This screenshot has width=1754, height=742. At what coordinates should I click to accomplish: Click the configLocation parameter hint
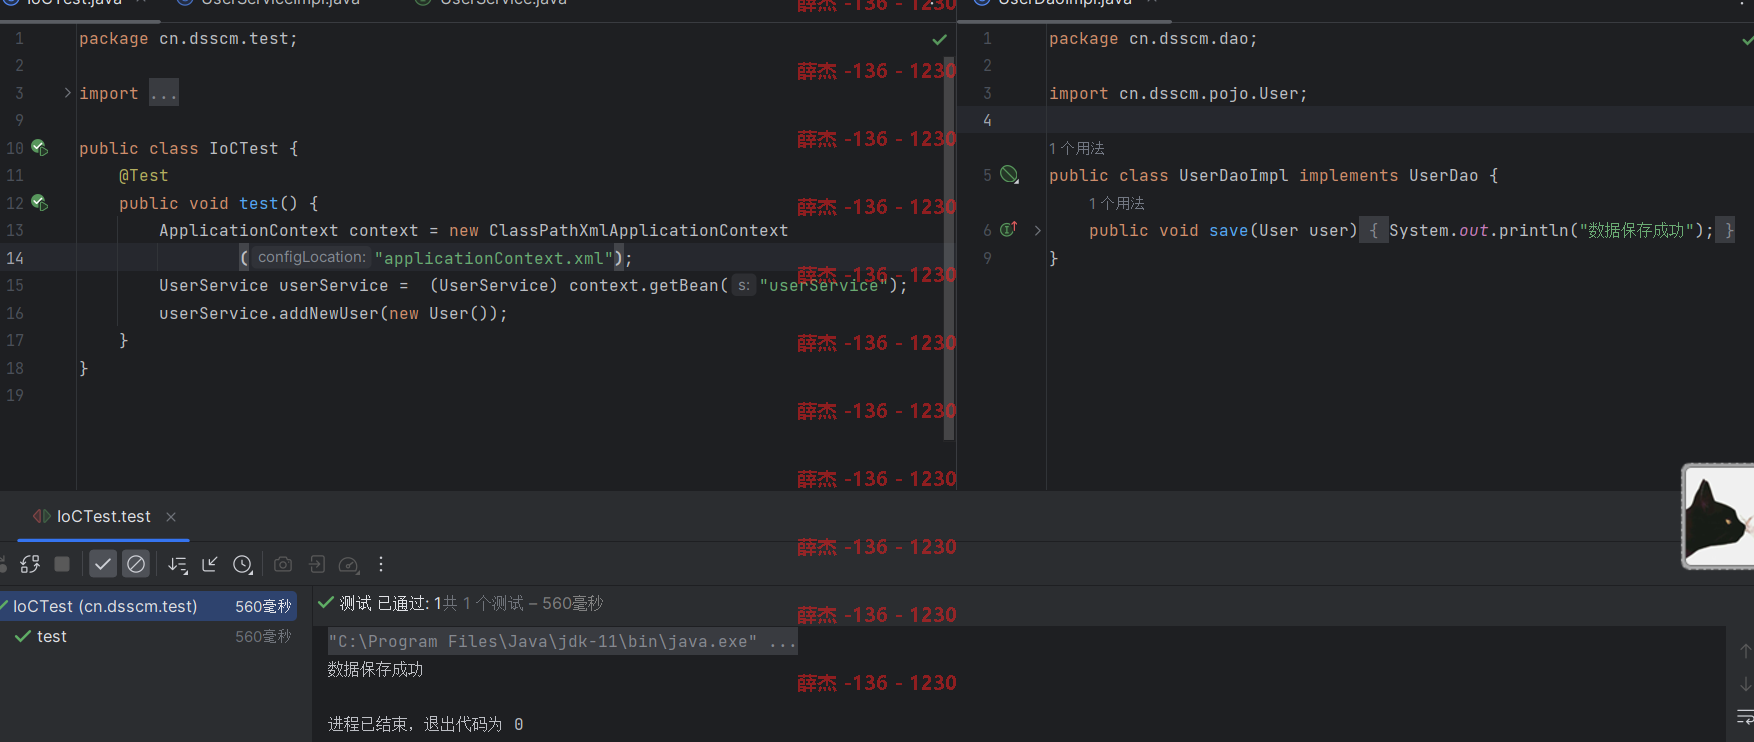[x=310, y=257]
